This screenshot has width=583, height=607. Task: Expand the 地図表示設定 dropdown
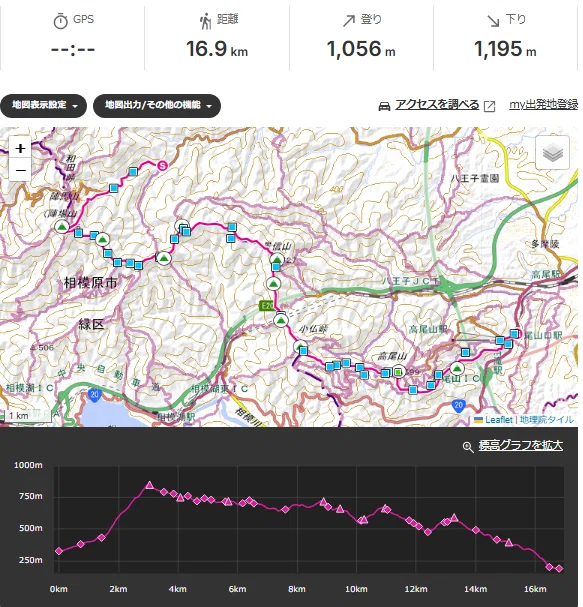pos(43,105)
